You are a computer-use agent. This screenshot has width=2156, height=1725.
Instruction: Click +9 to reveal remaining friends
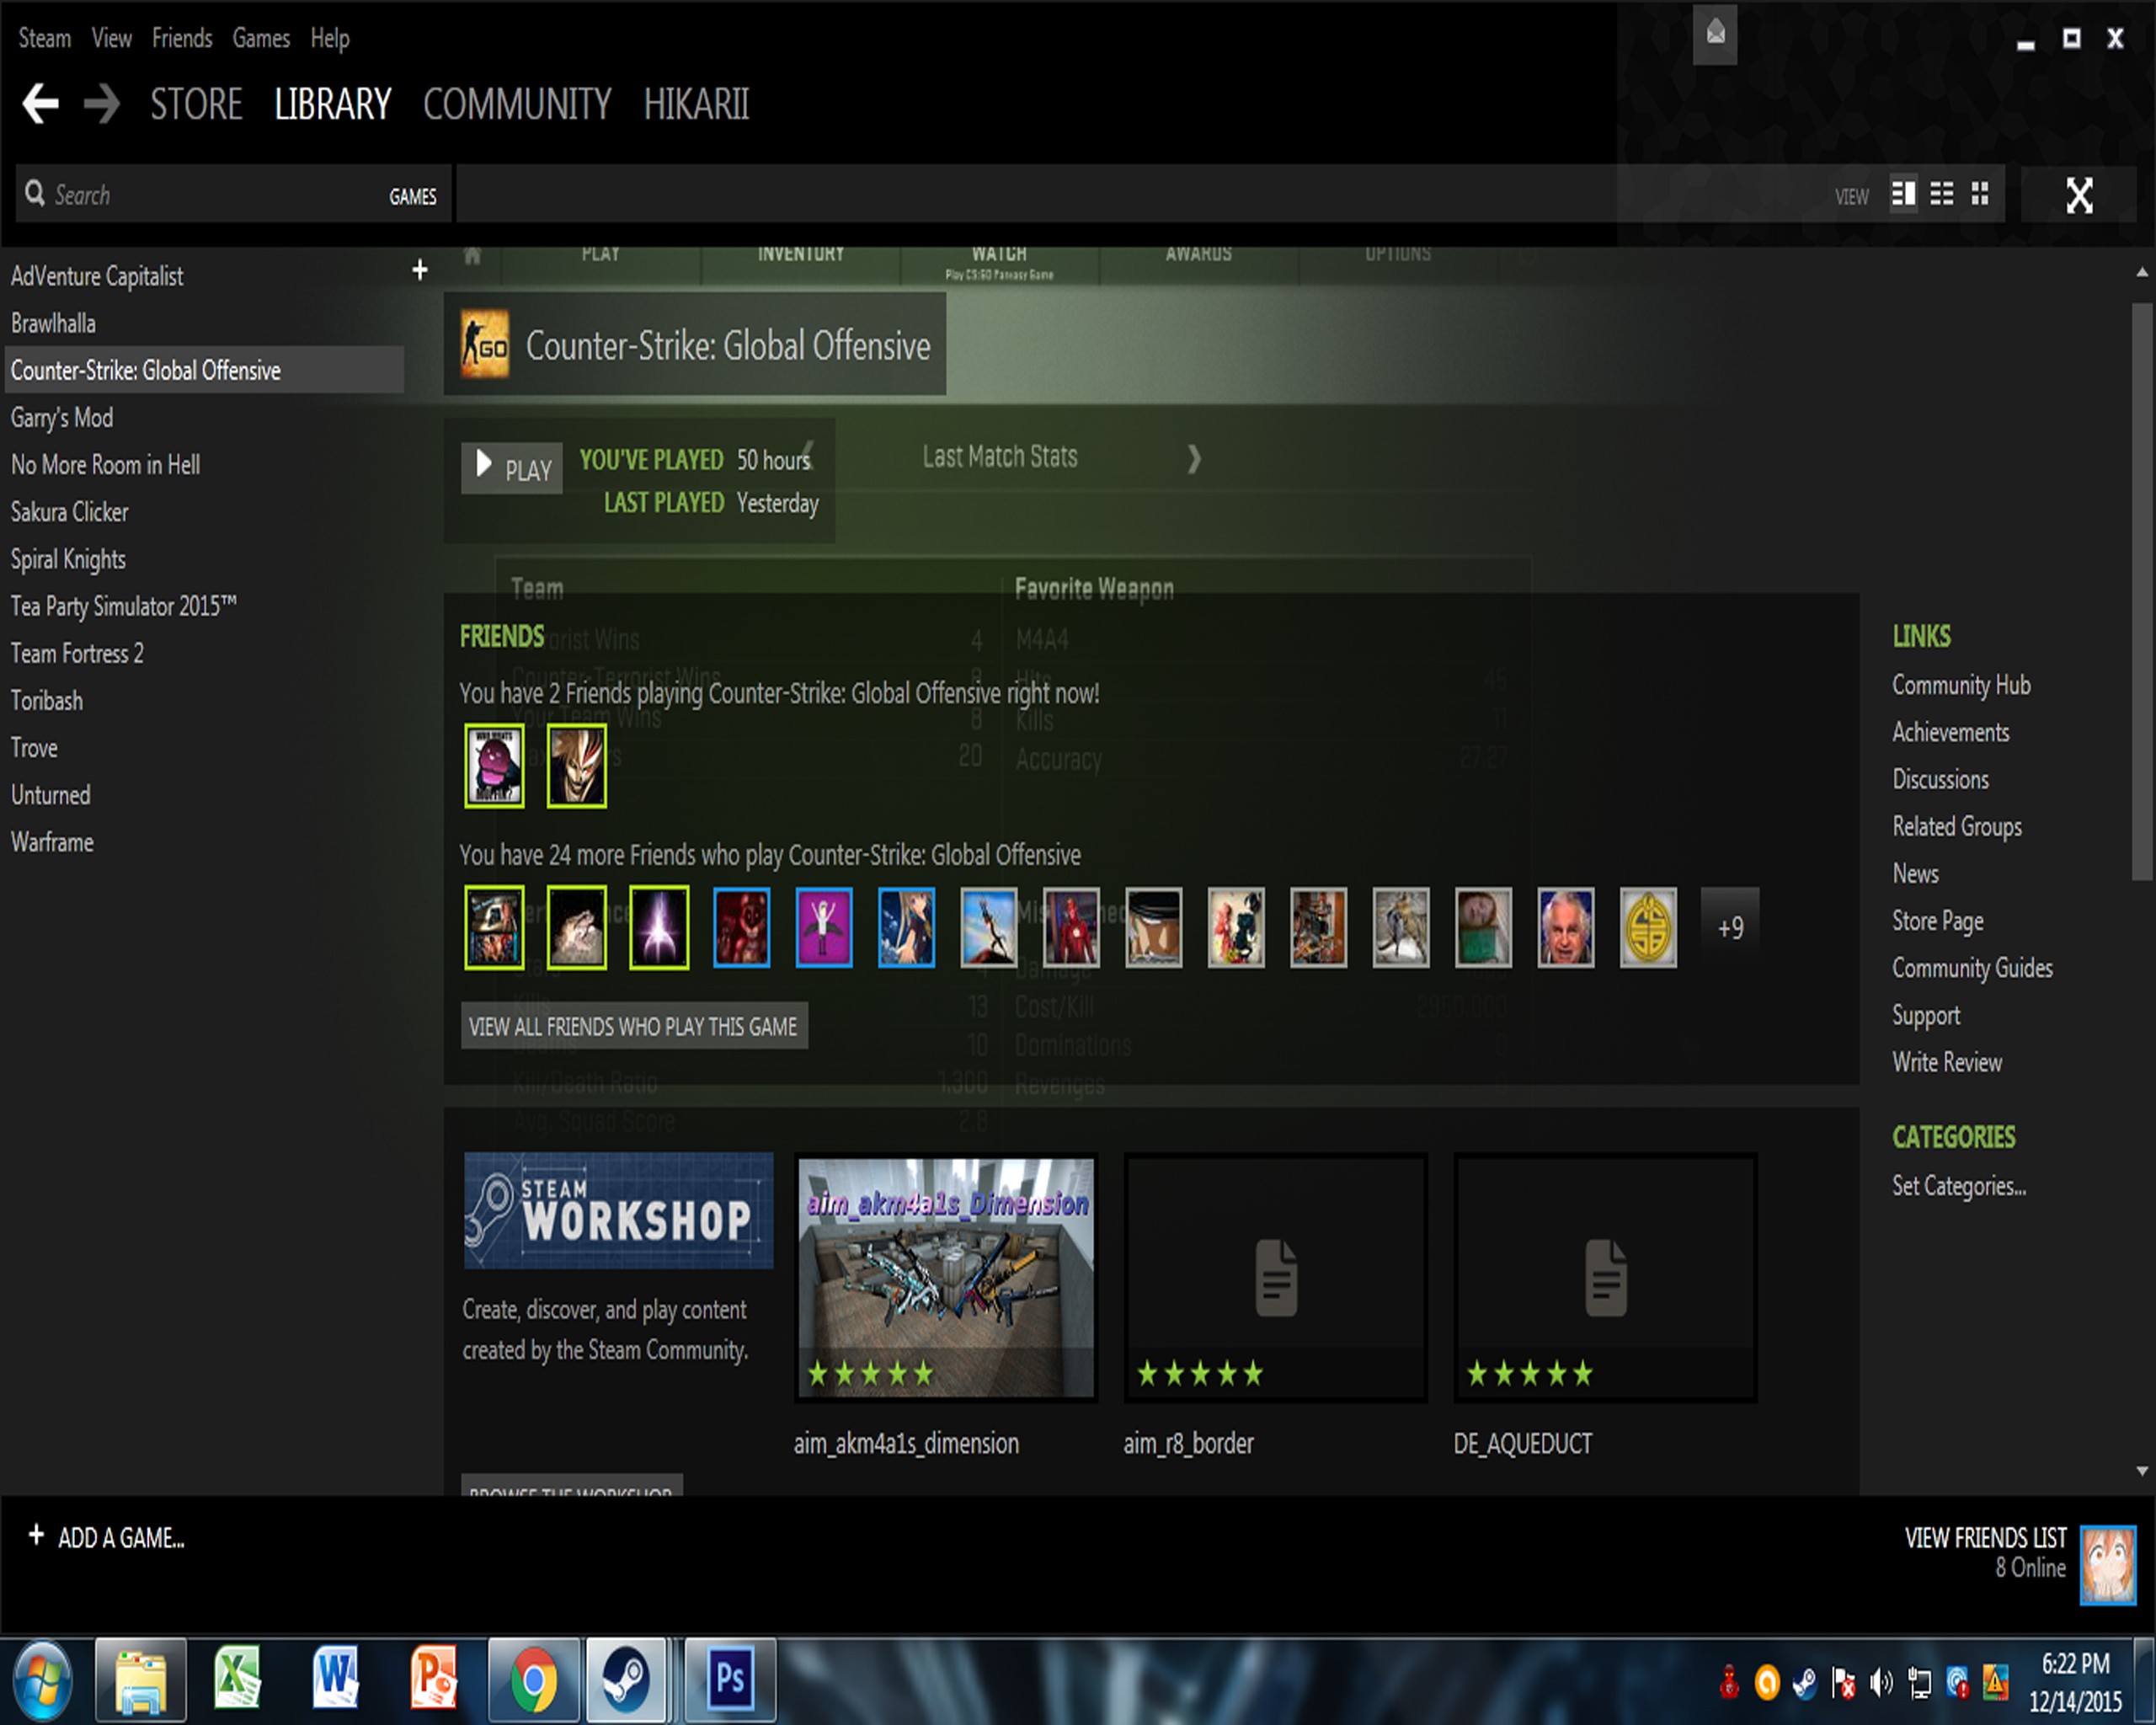pos(1729,927)
